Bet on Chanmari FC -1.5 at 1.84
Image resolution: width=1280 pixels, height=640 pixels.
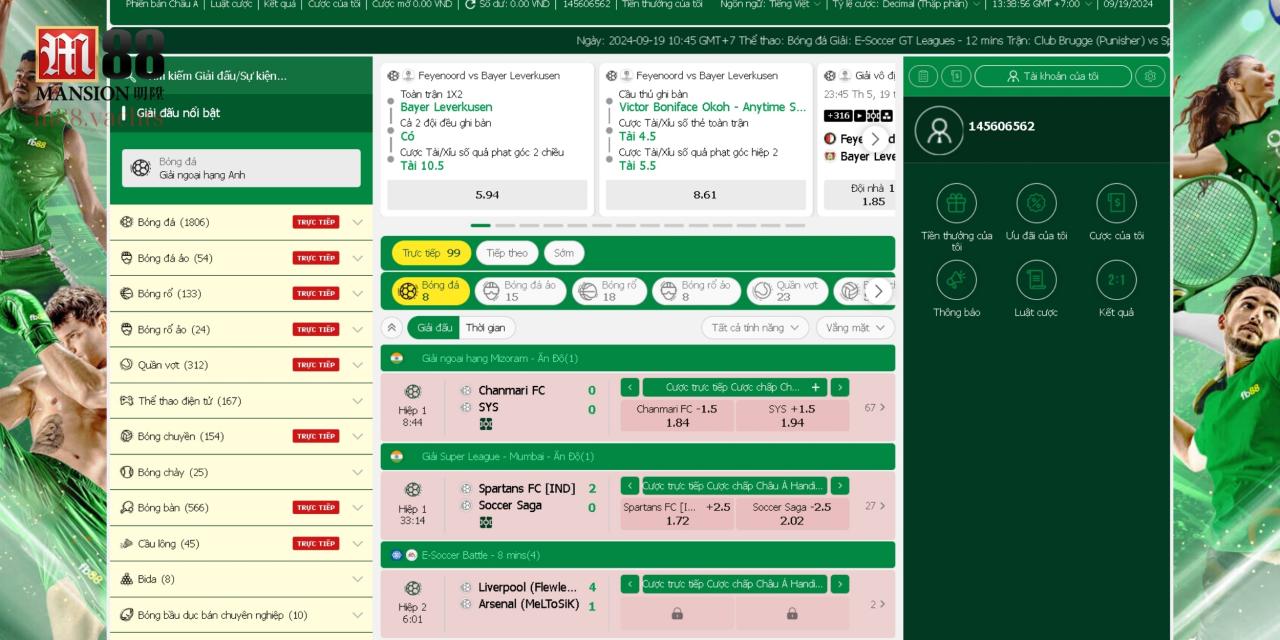[677, 416]
